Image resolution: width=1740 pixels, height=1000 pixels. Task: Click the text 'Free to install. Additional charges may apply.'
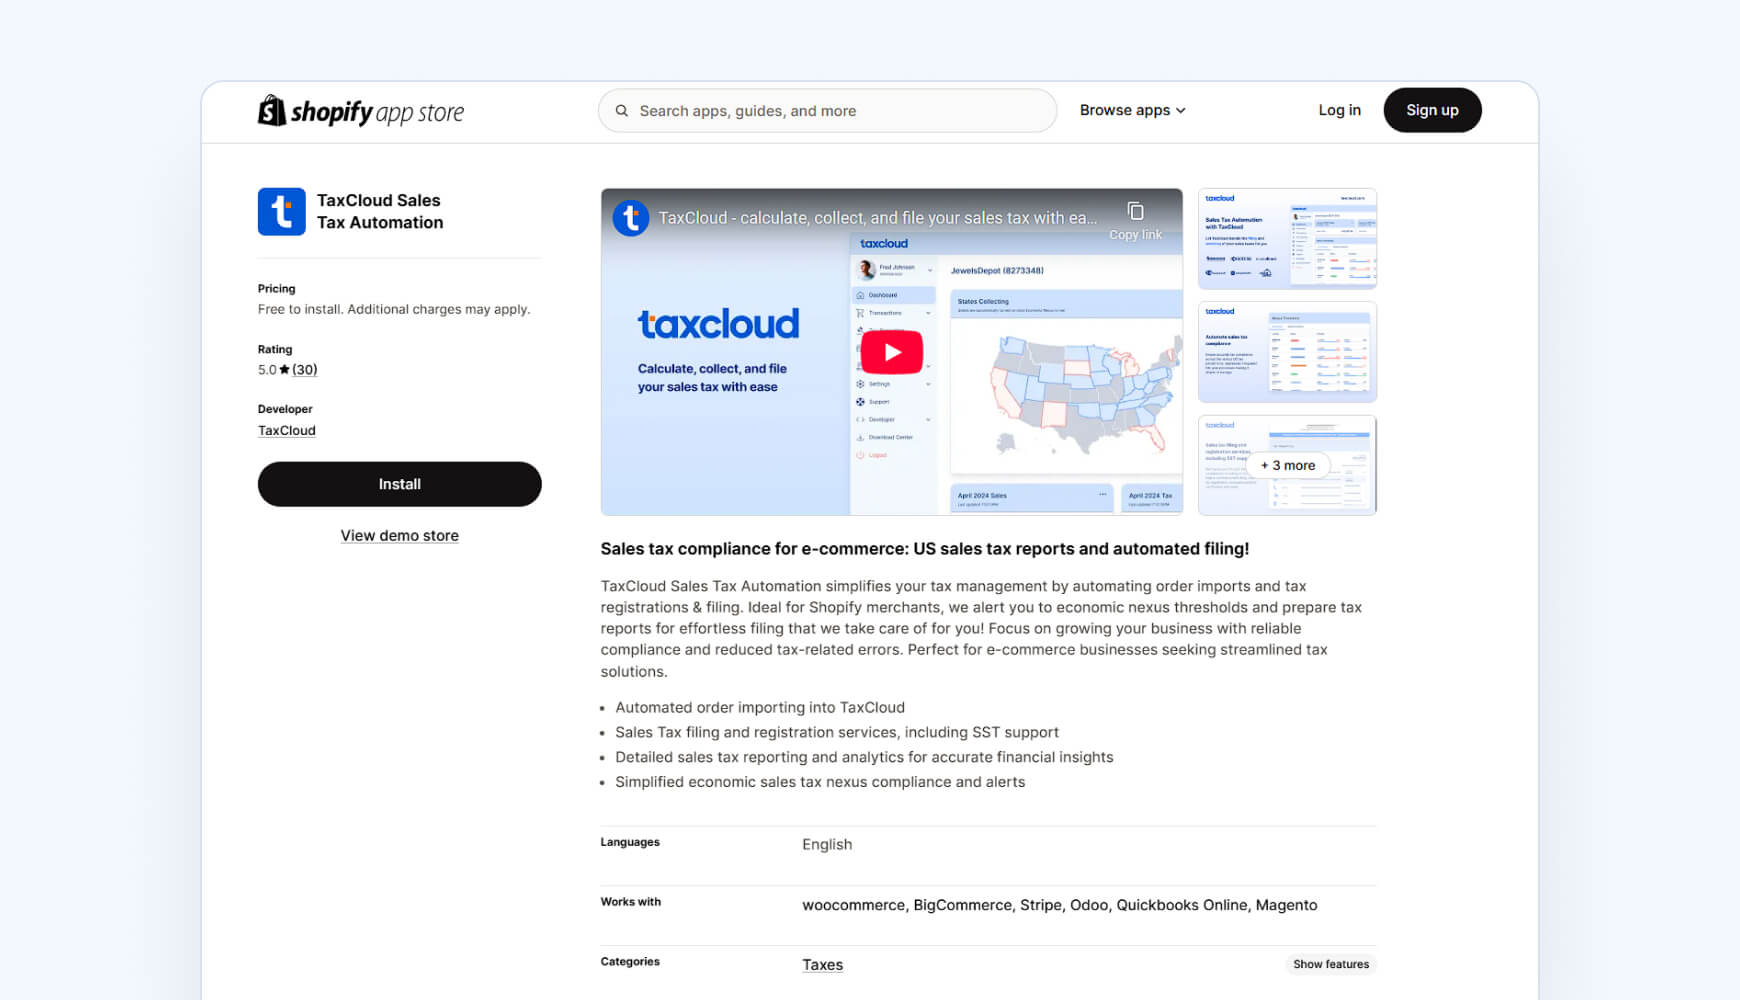click(394, 309)
